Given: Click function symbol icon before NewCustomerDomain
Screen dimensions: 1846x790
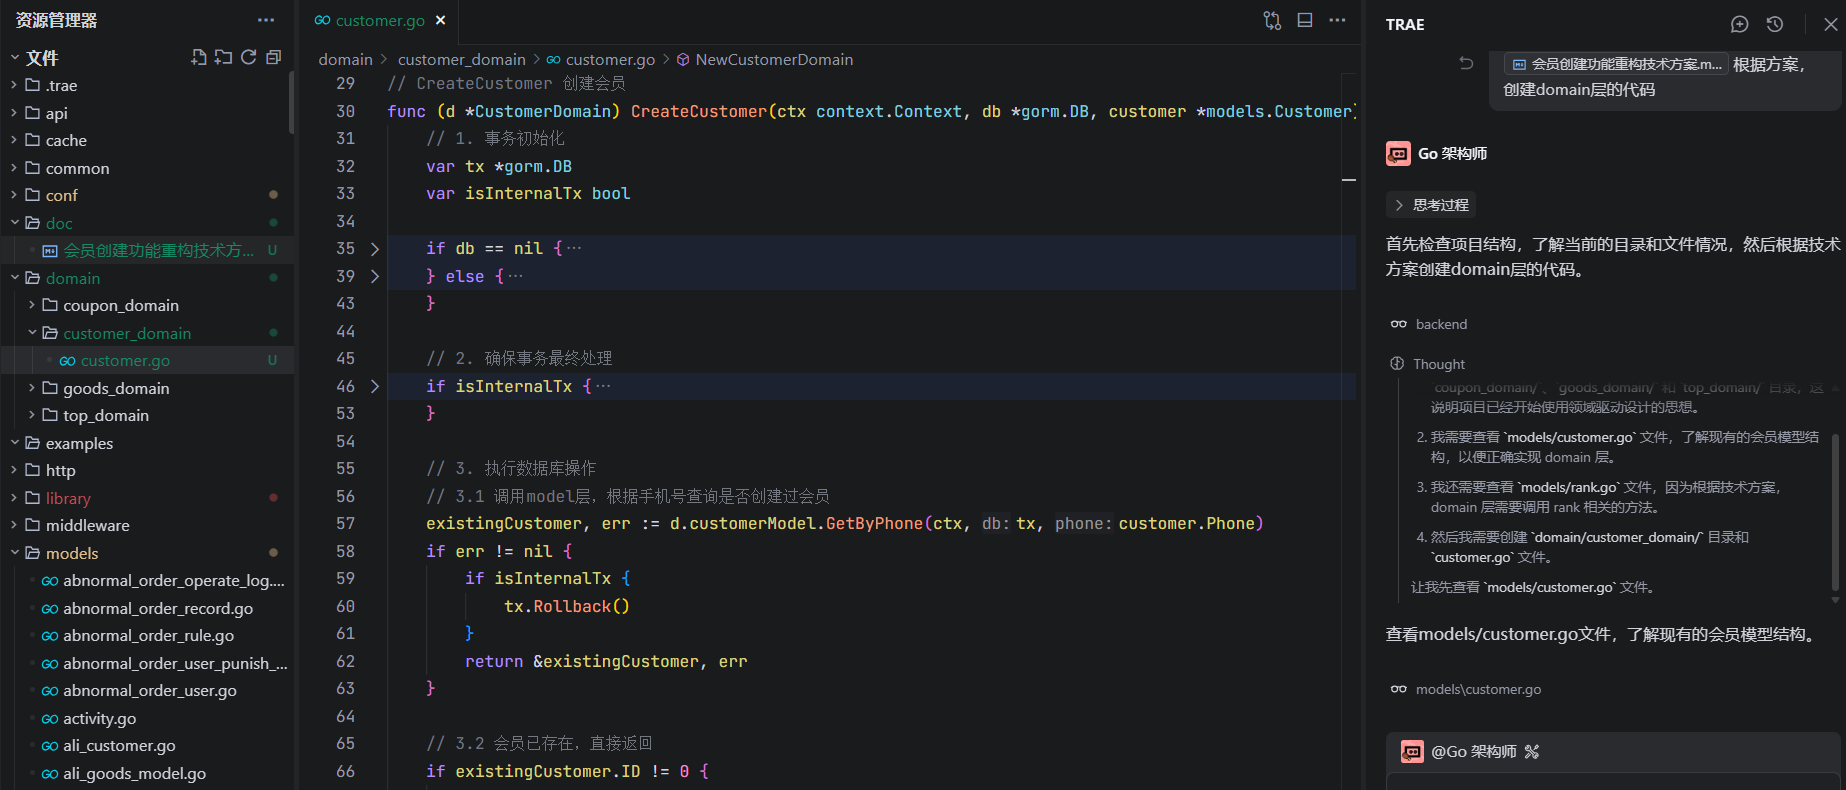Looking at the screenshot, I should (x=683, y=60).
